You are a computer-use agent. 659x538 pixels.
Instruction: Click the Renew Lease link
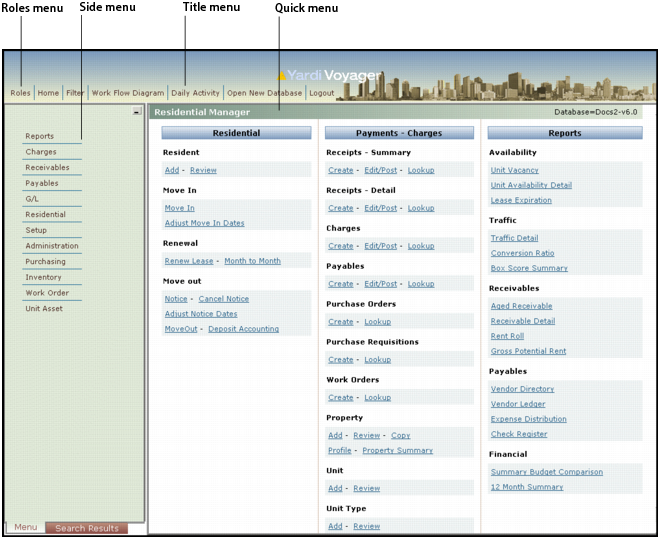(x=190, y=261)
